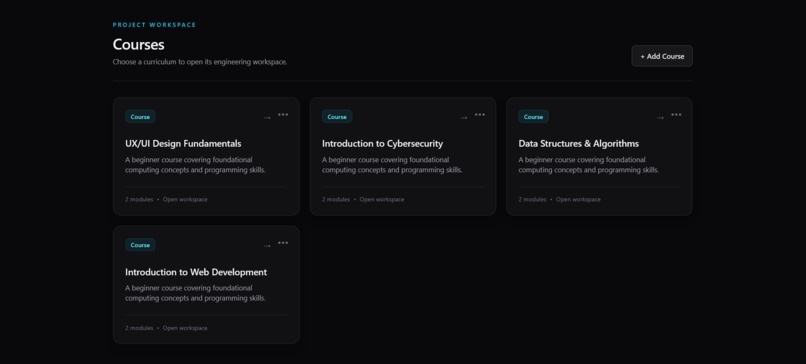Viewport: 806px width, 364px height.
Task: Click the + Add Course button
Action: [662, 56]
